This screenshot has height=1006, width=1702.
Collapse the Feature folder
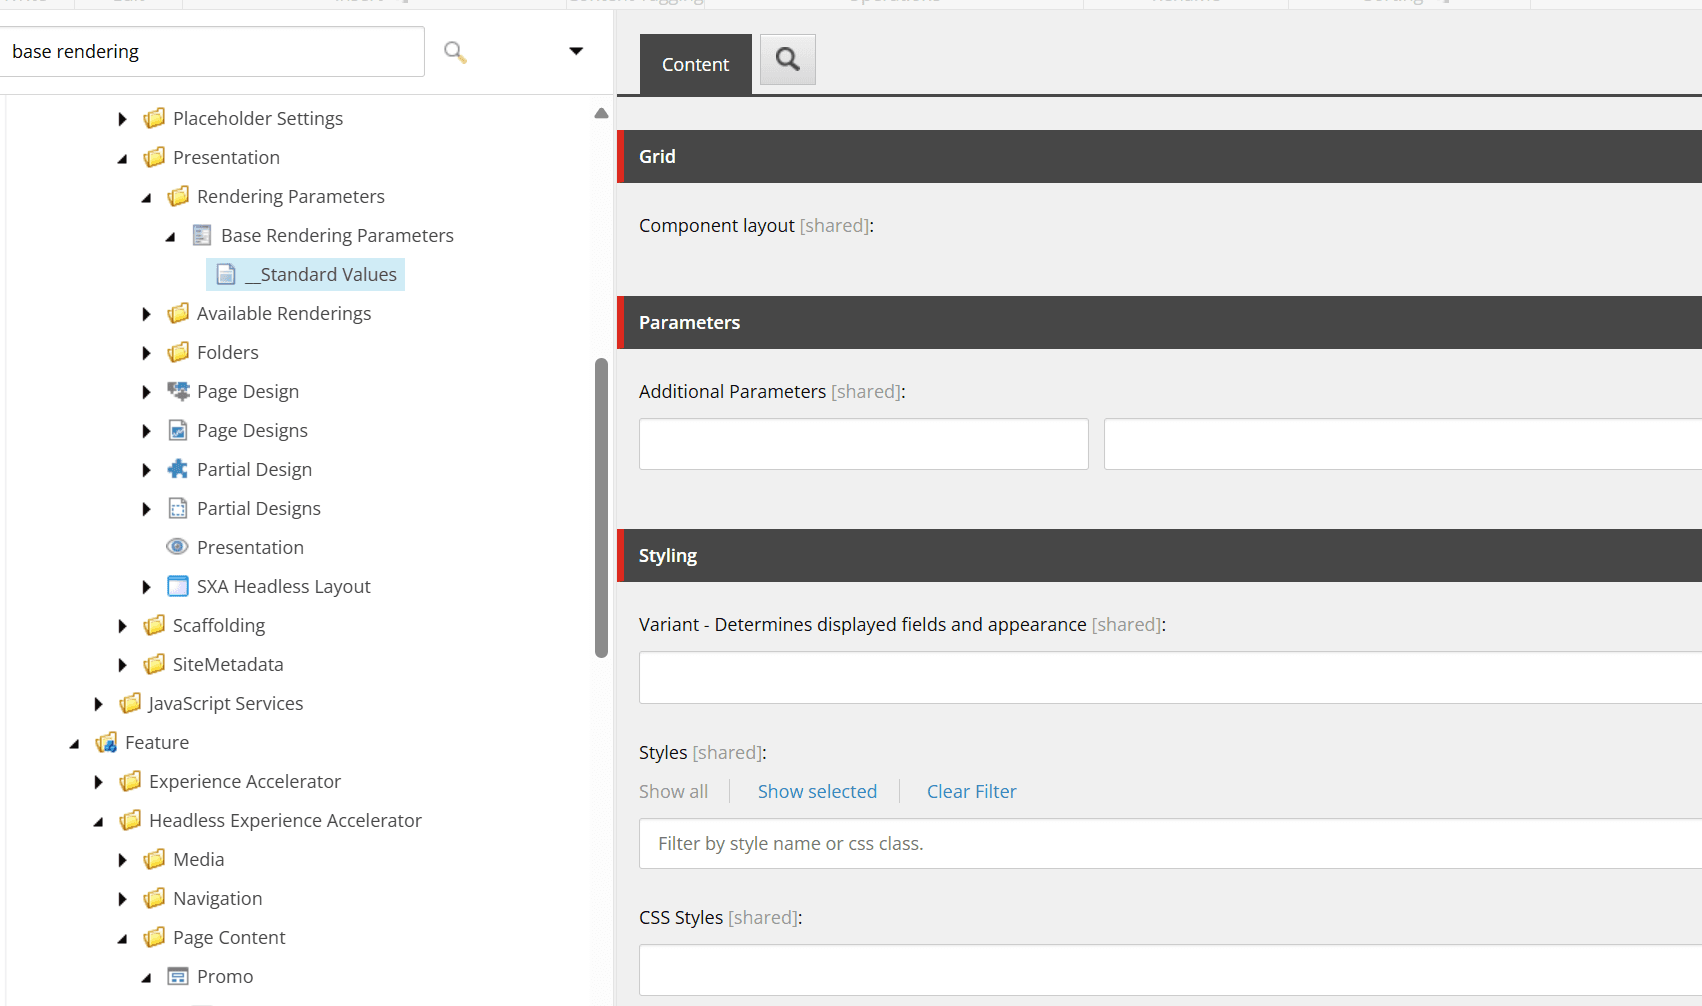pyautogui.click(x=74, y=743)
